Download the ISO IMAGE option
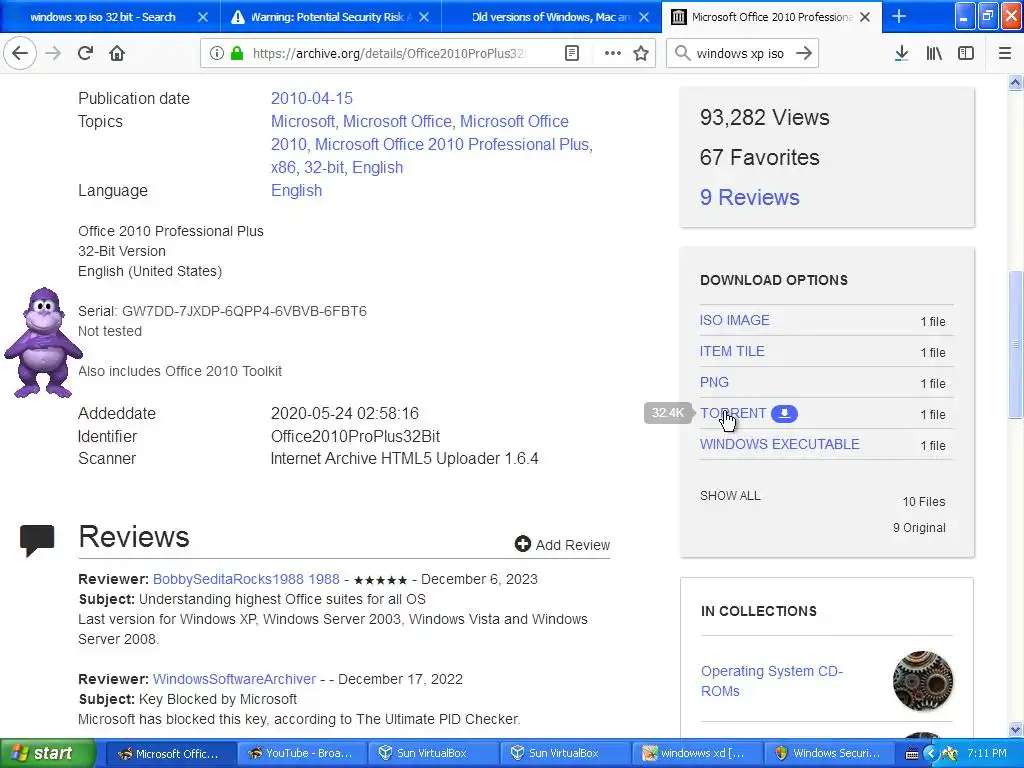 point(735,320)
